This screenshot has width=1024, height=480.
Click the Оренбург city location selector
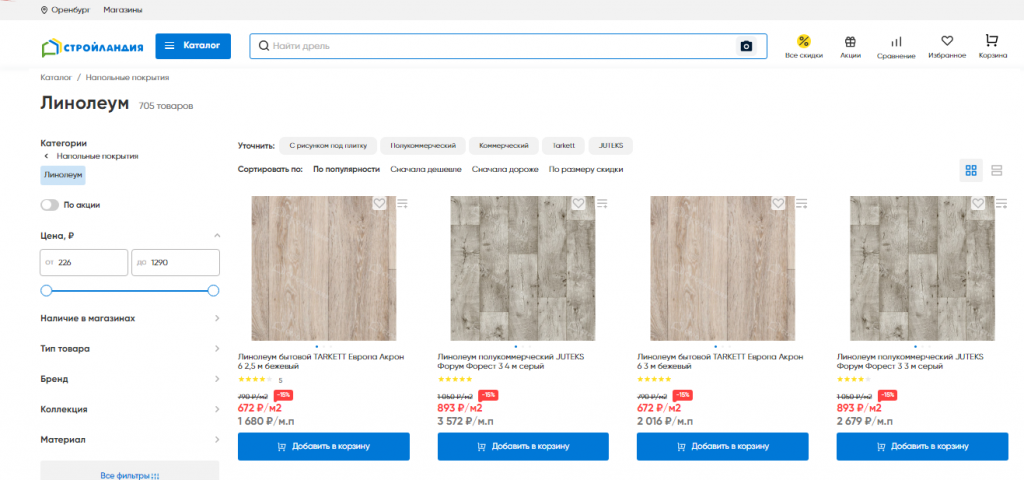click(x=65, y=10)
